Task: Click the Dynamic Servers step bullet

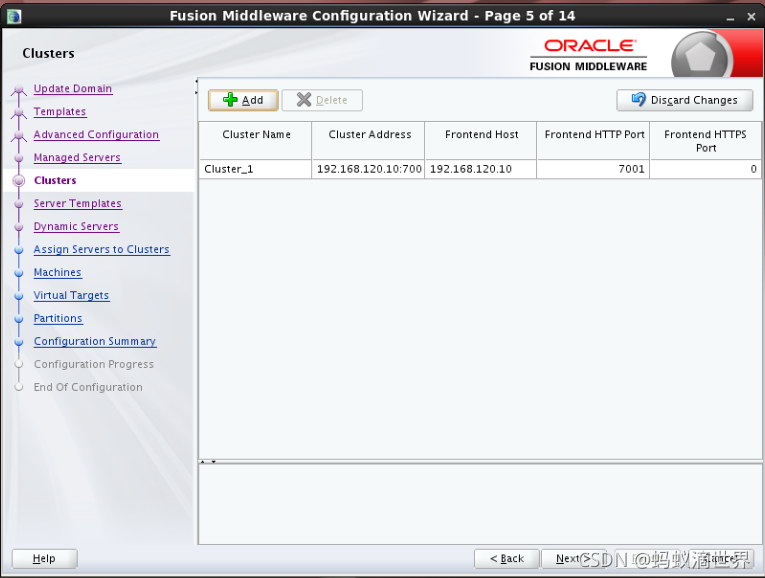Action: (19, 227)
